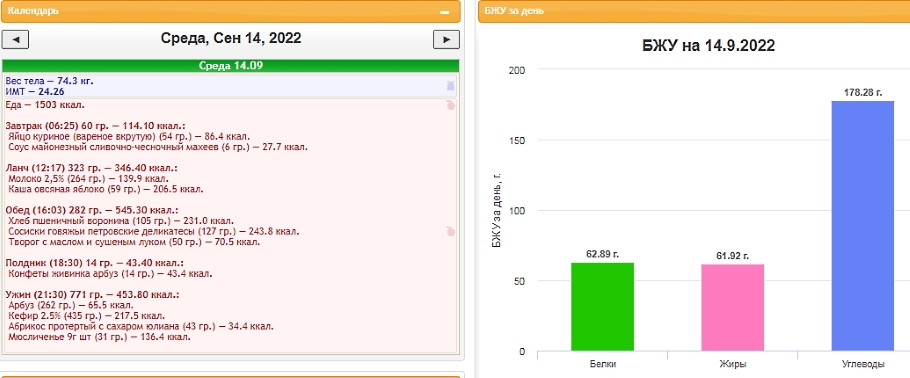The image size is (910, 378).
Task: Click the ИМТ 24.26 line
Action: pos(35,91)
